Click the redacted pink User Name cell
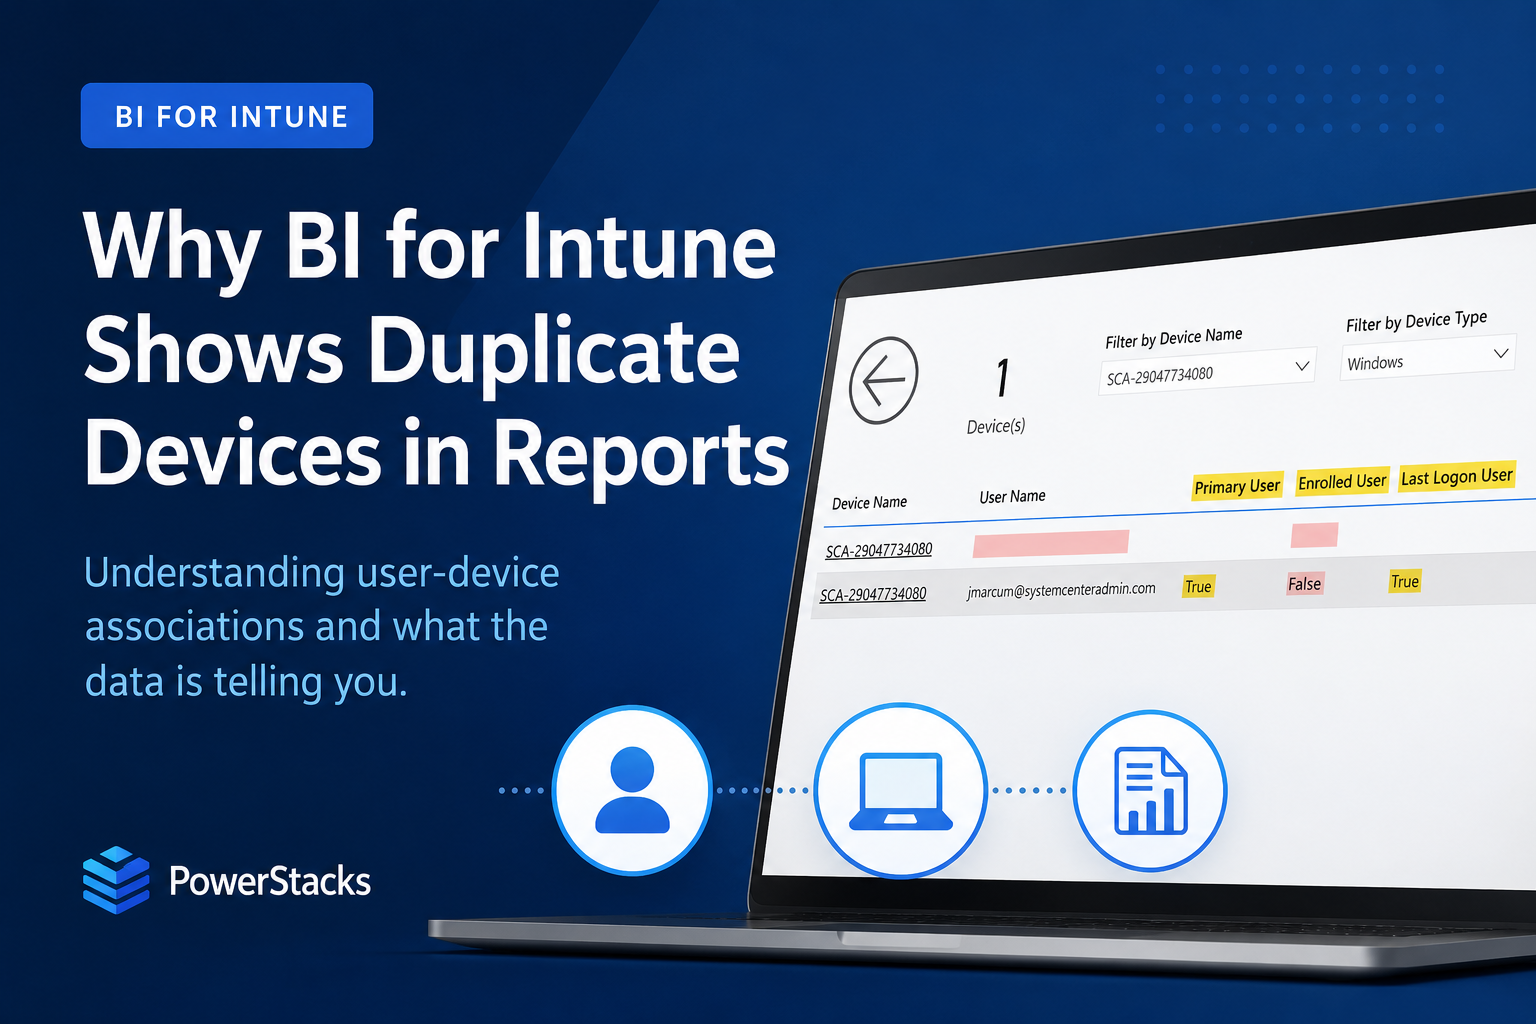 (x=1051, y=543)
